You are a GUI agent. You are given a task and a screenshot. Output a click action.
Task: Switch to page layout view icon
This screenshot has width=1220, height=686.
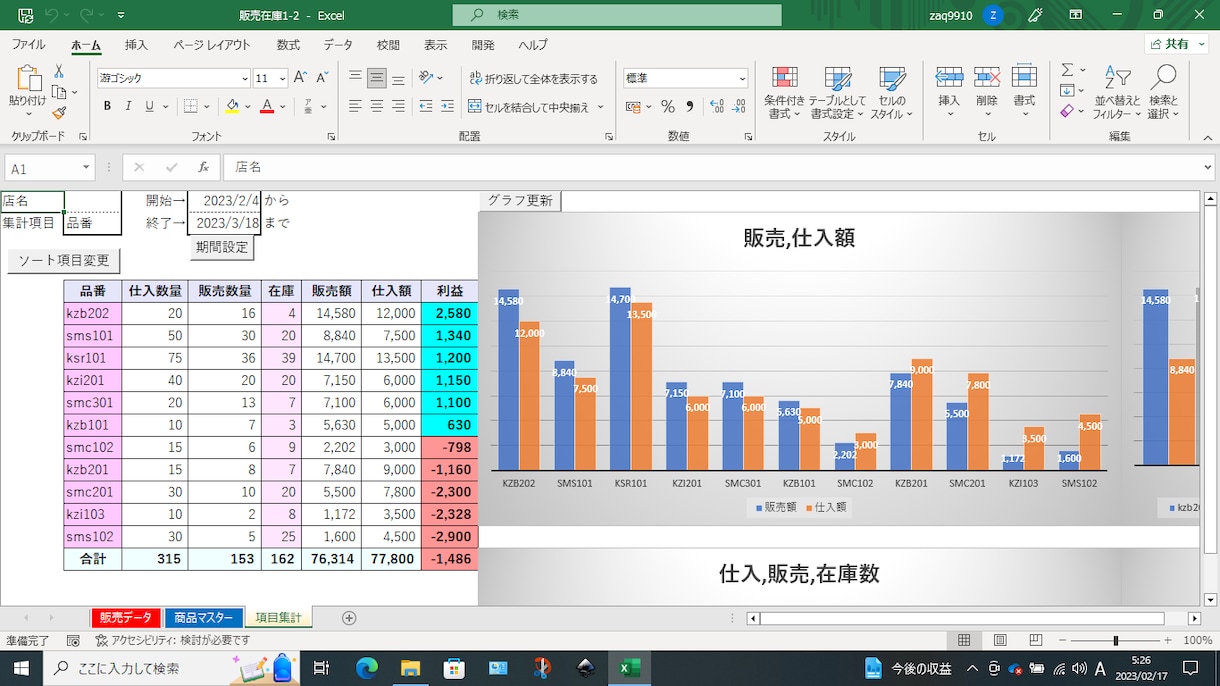(1000, 641)
